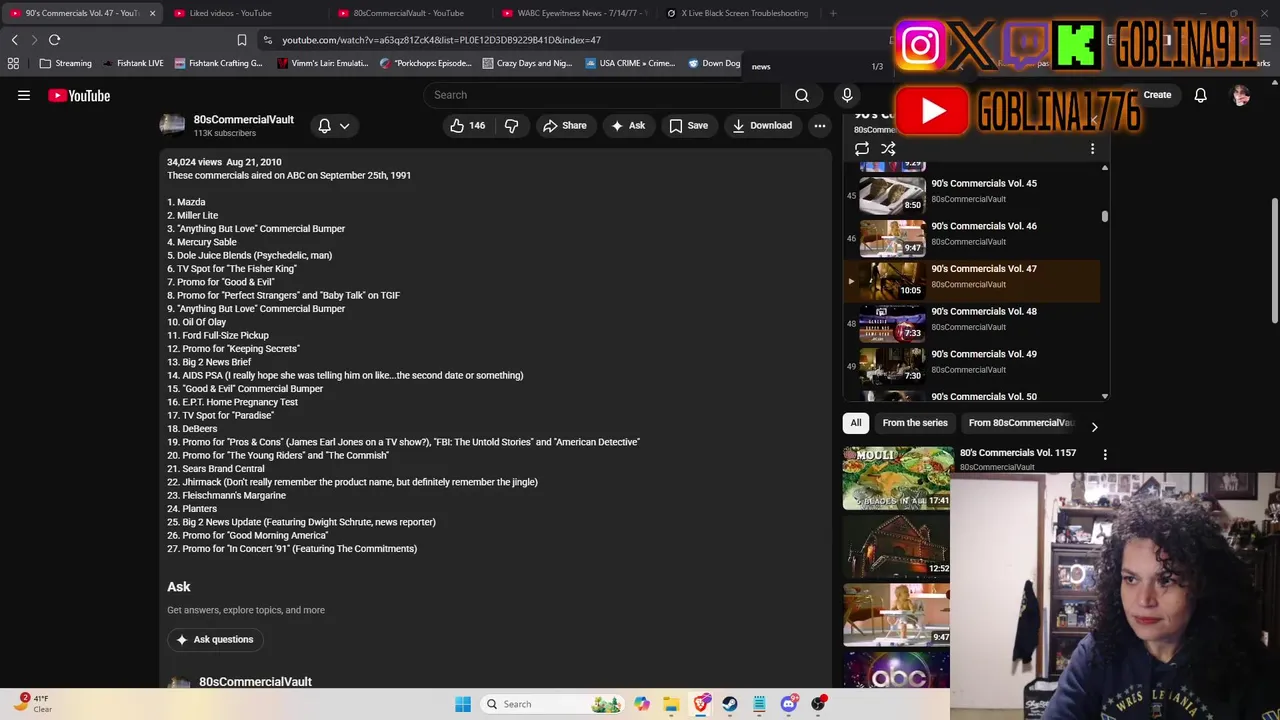The height and width of the screenshot is (720, 1280).
Task: Open options for Vol. 1157 video
Action: (1105, 455)
